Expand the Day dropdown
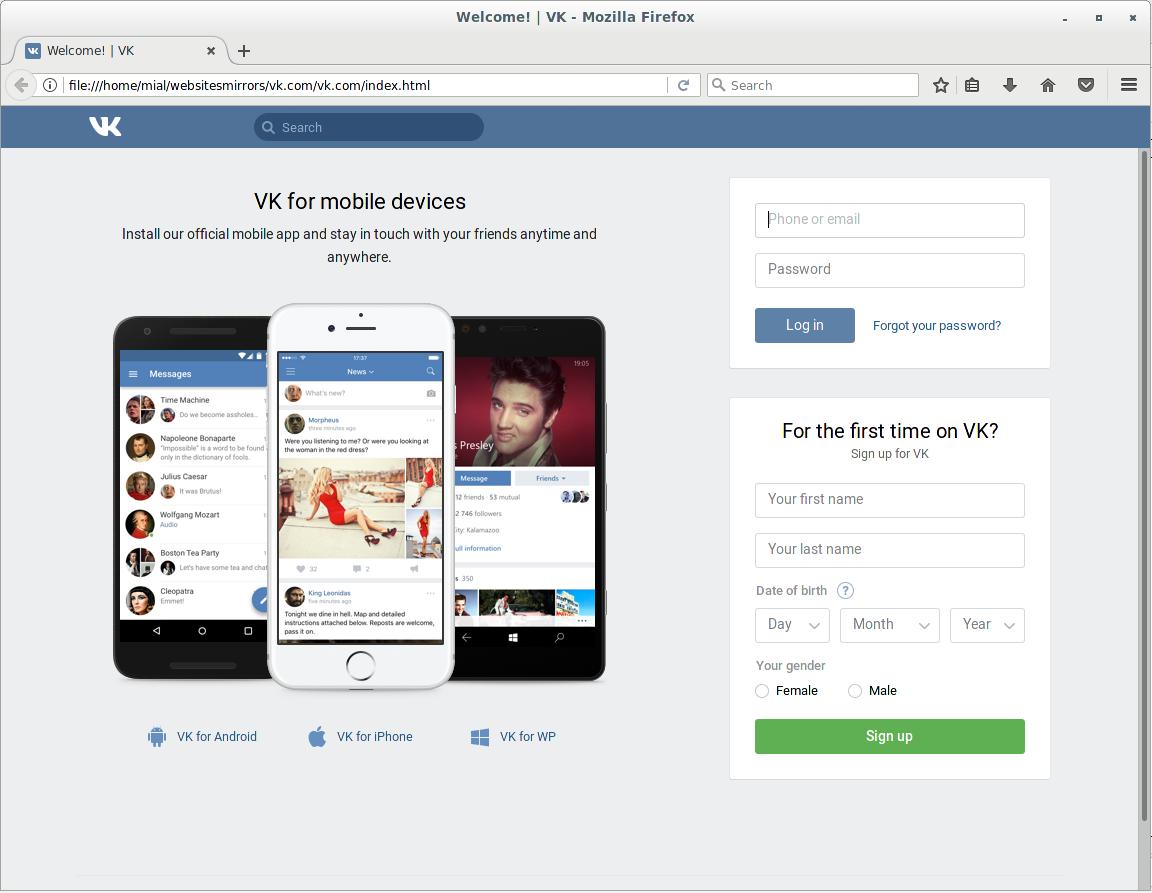 (x=792, y=625)
